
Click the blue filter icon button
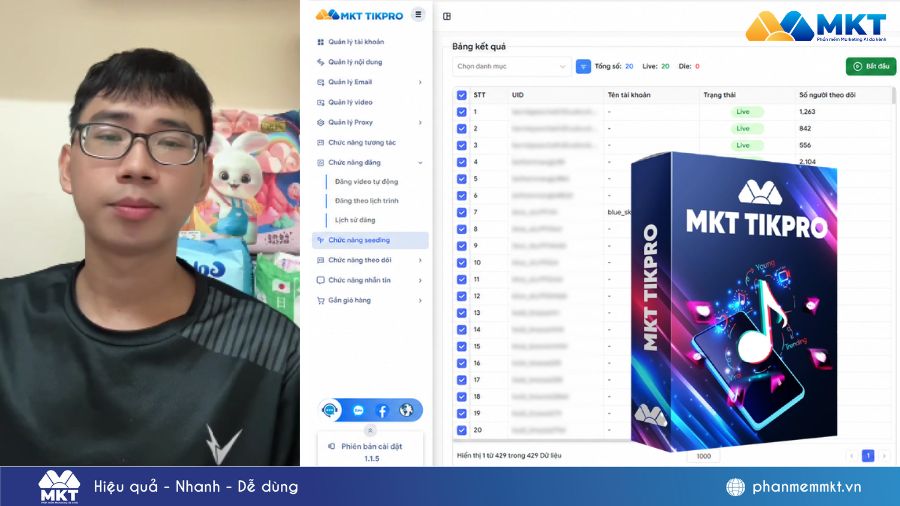(x=583, y=67)
